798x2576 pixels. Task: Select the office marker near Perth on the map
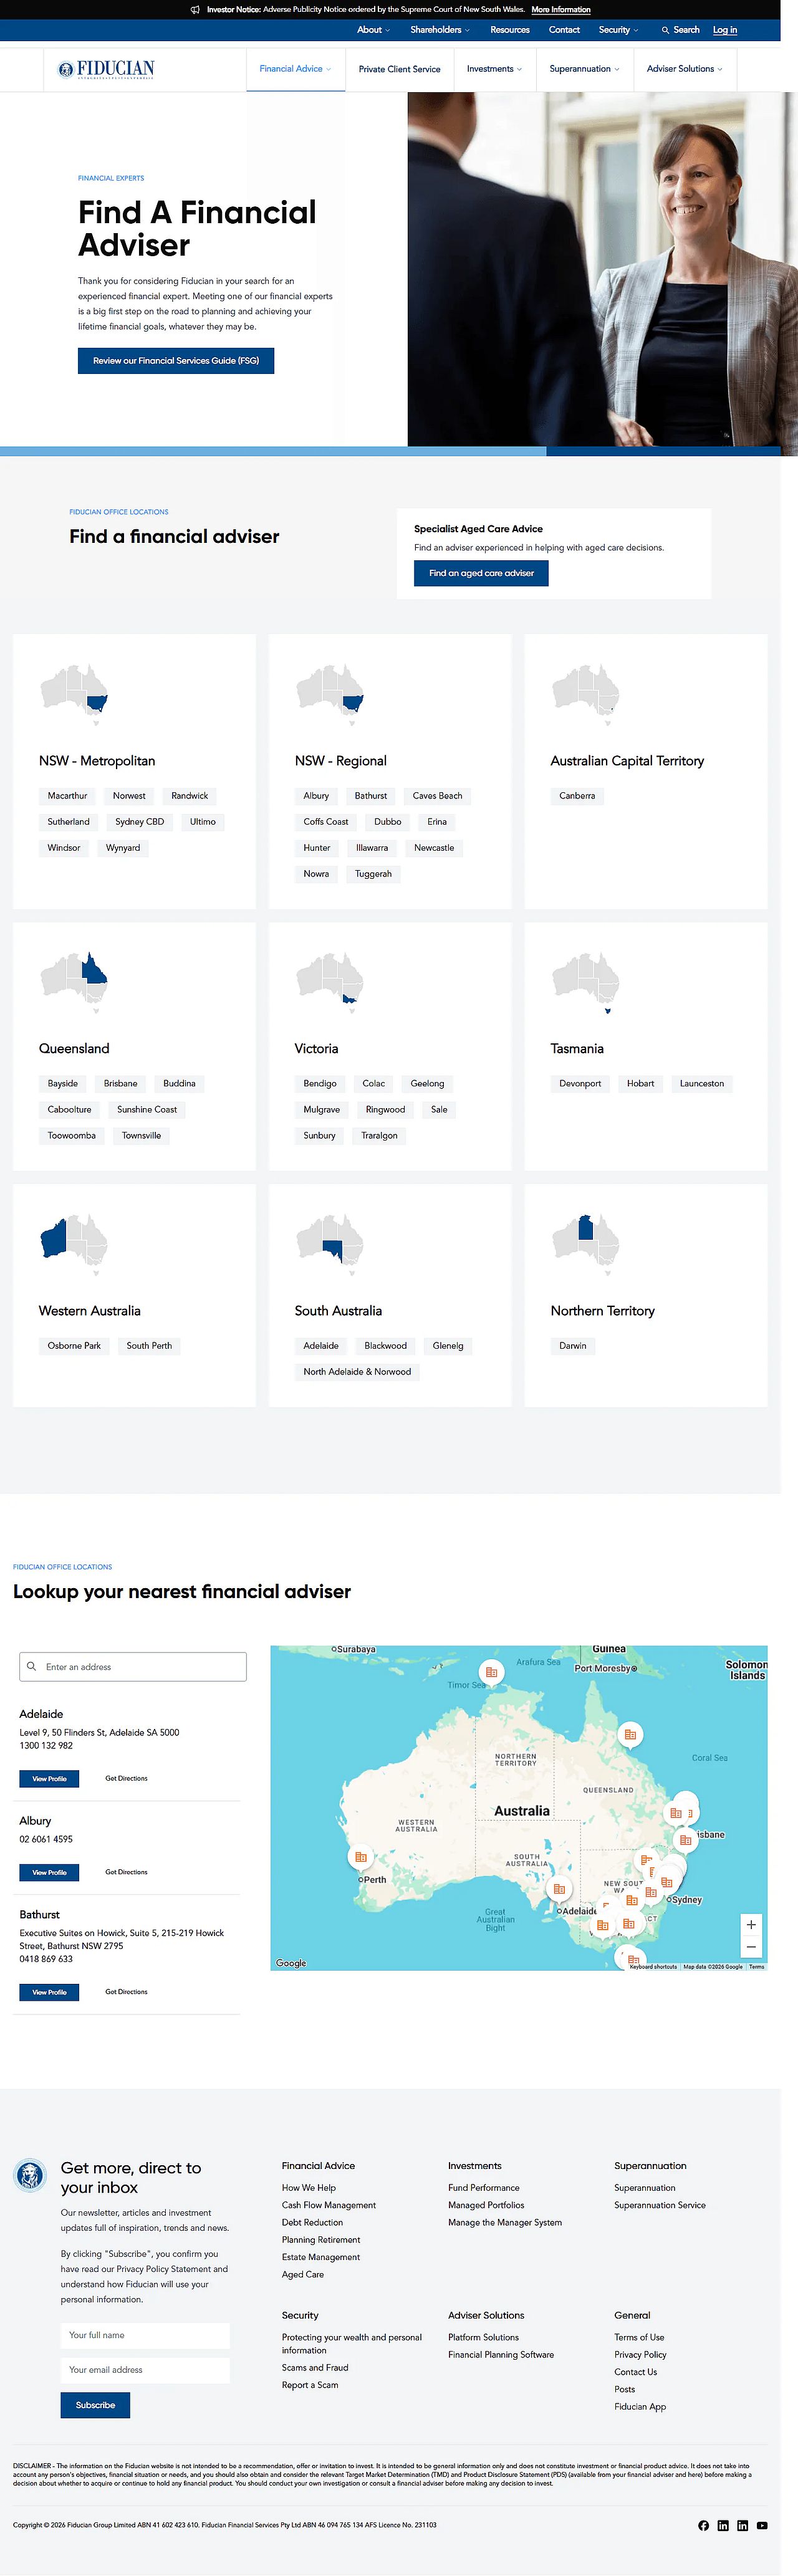point(360,1857)
